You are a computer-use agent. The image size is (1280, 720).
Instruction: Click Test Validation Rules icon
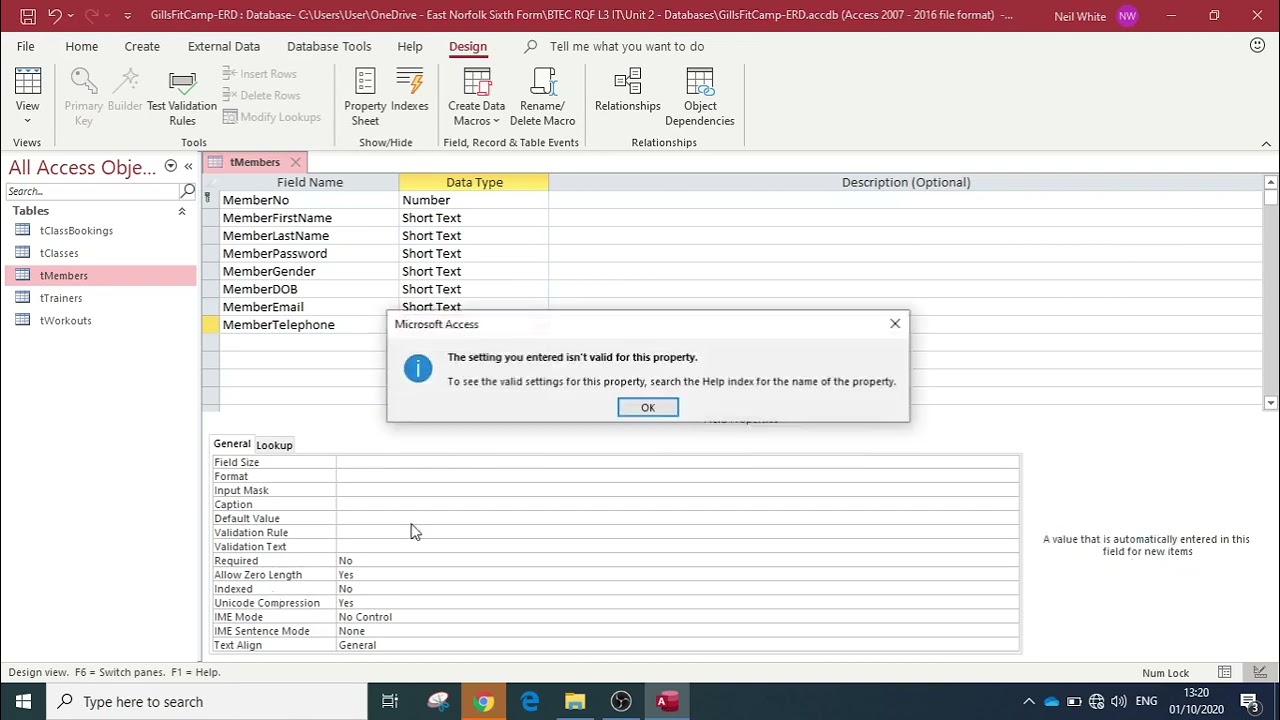tap(182, 98)
